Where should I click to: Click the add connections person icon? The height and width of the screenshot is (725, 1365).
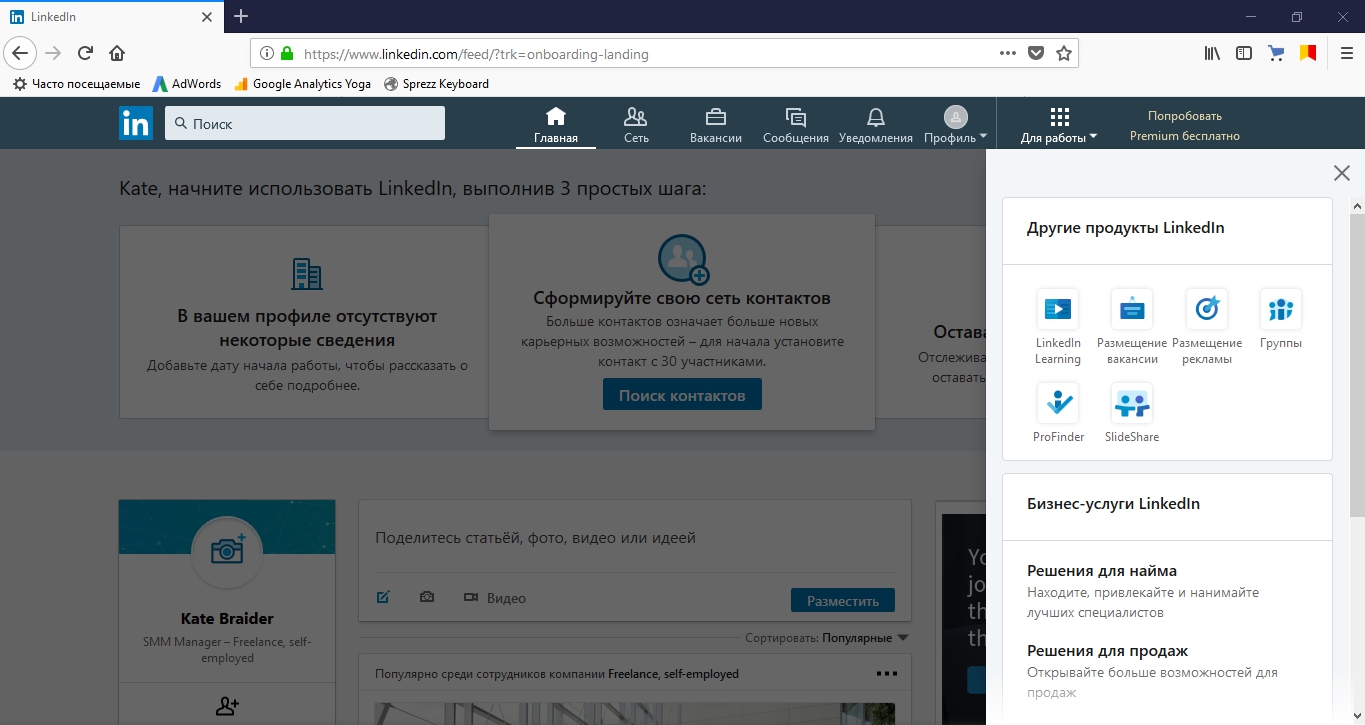[x=227, y=707]
